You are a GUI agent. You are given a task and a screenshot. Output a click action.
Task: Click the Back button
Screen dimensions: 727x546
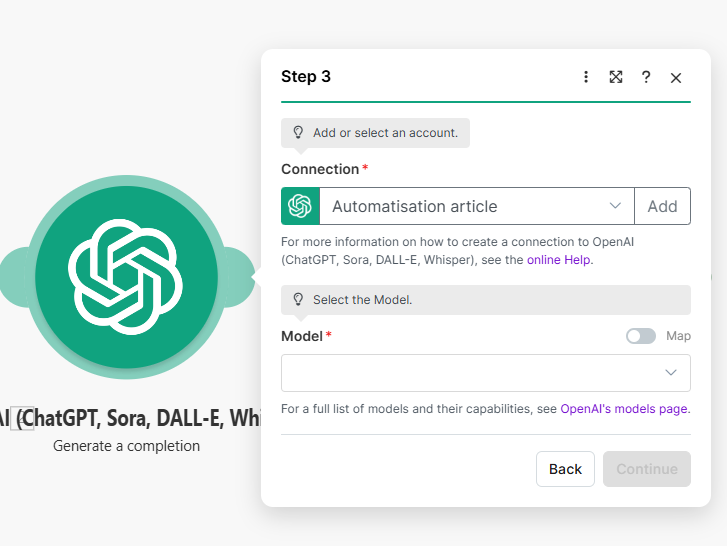(565, 469)
